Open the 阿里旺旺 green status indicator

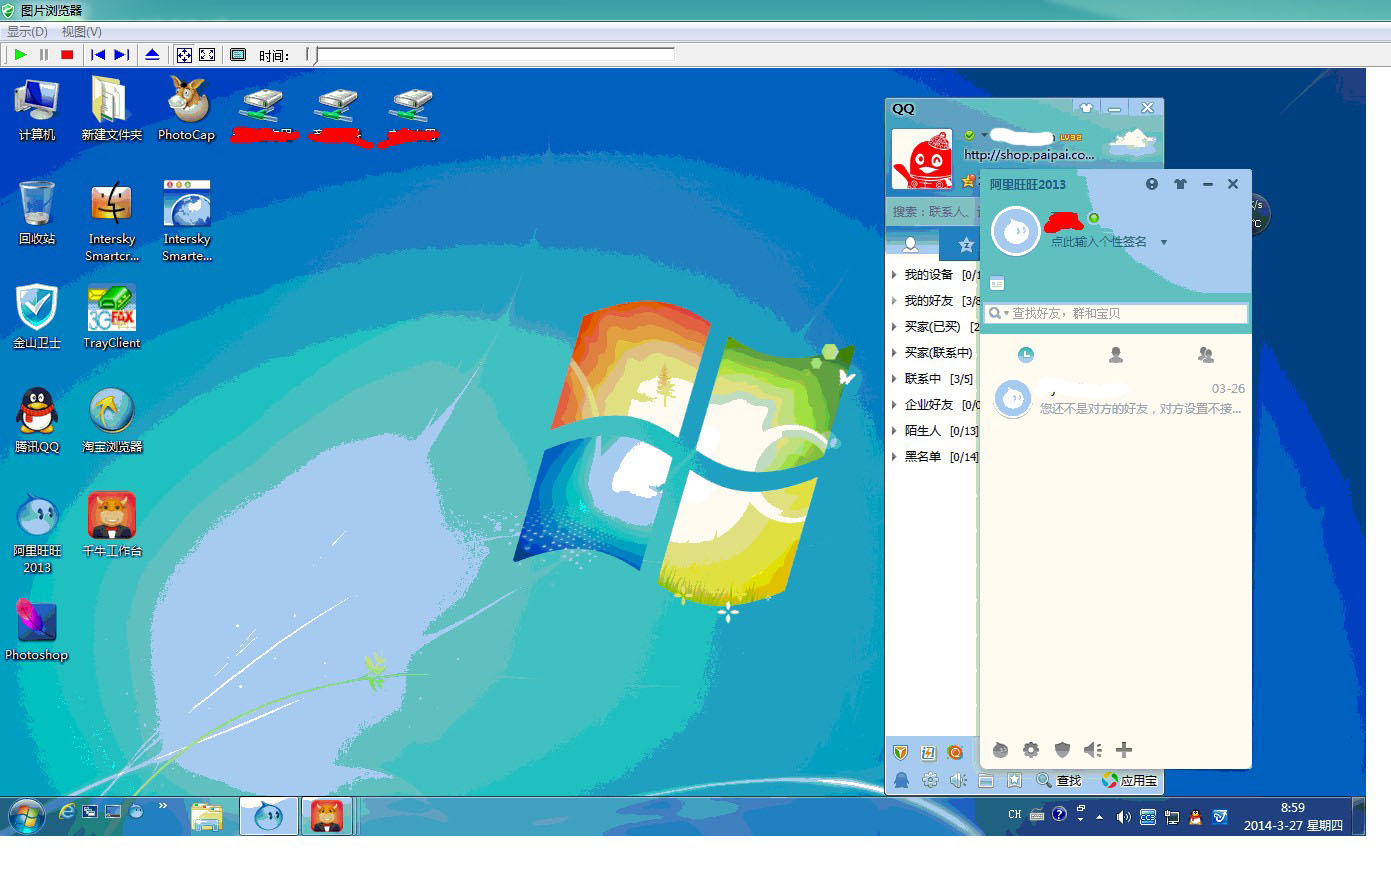[1094, 218]
